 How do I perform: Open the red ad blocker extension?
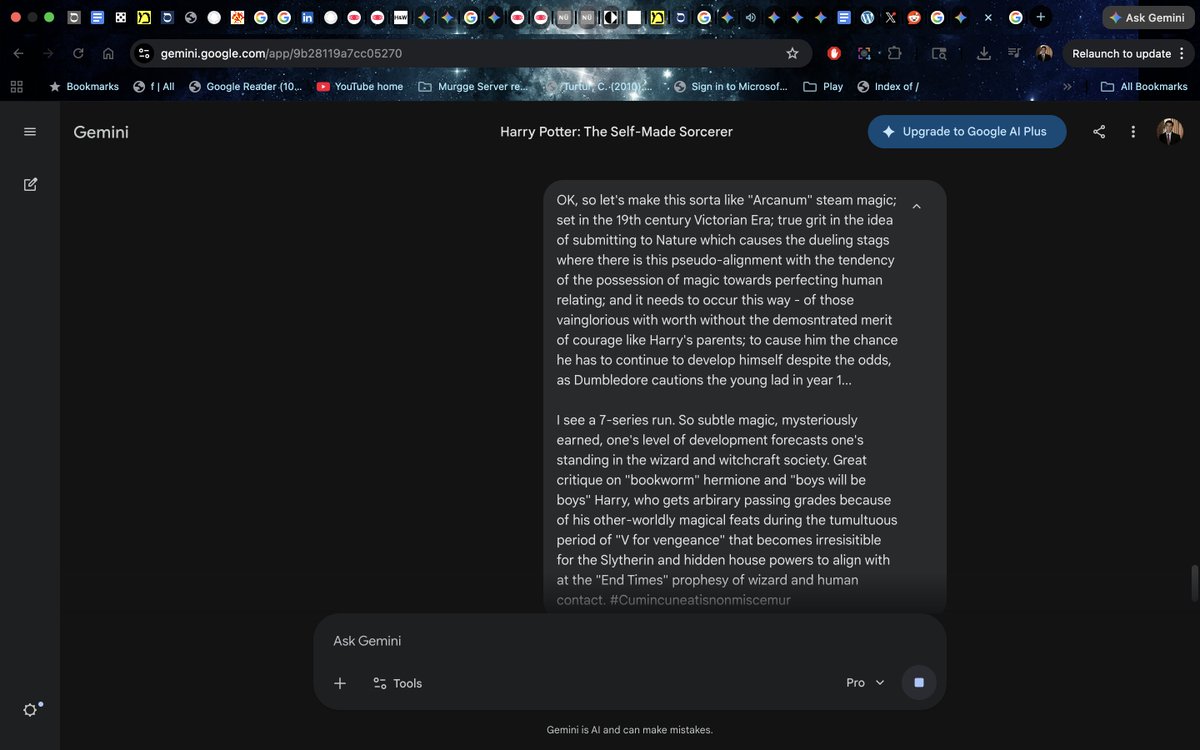[834, 53]
